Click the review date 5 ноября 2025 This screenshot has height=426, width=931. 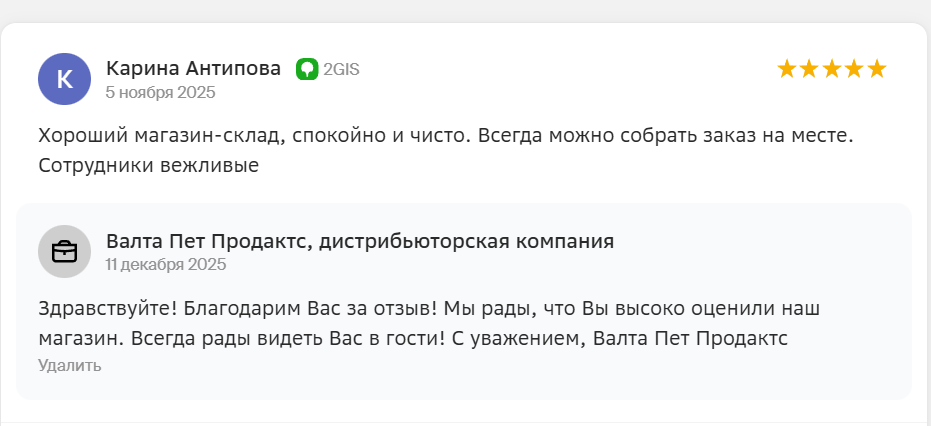pos(160,92)
